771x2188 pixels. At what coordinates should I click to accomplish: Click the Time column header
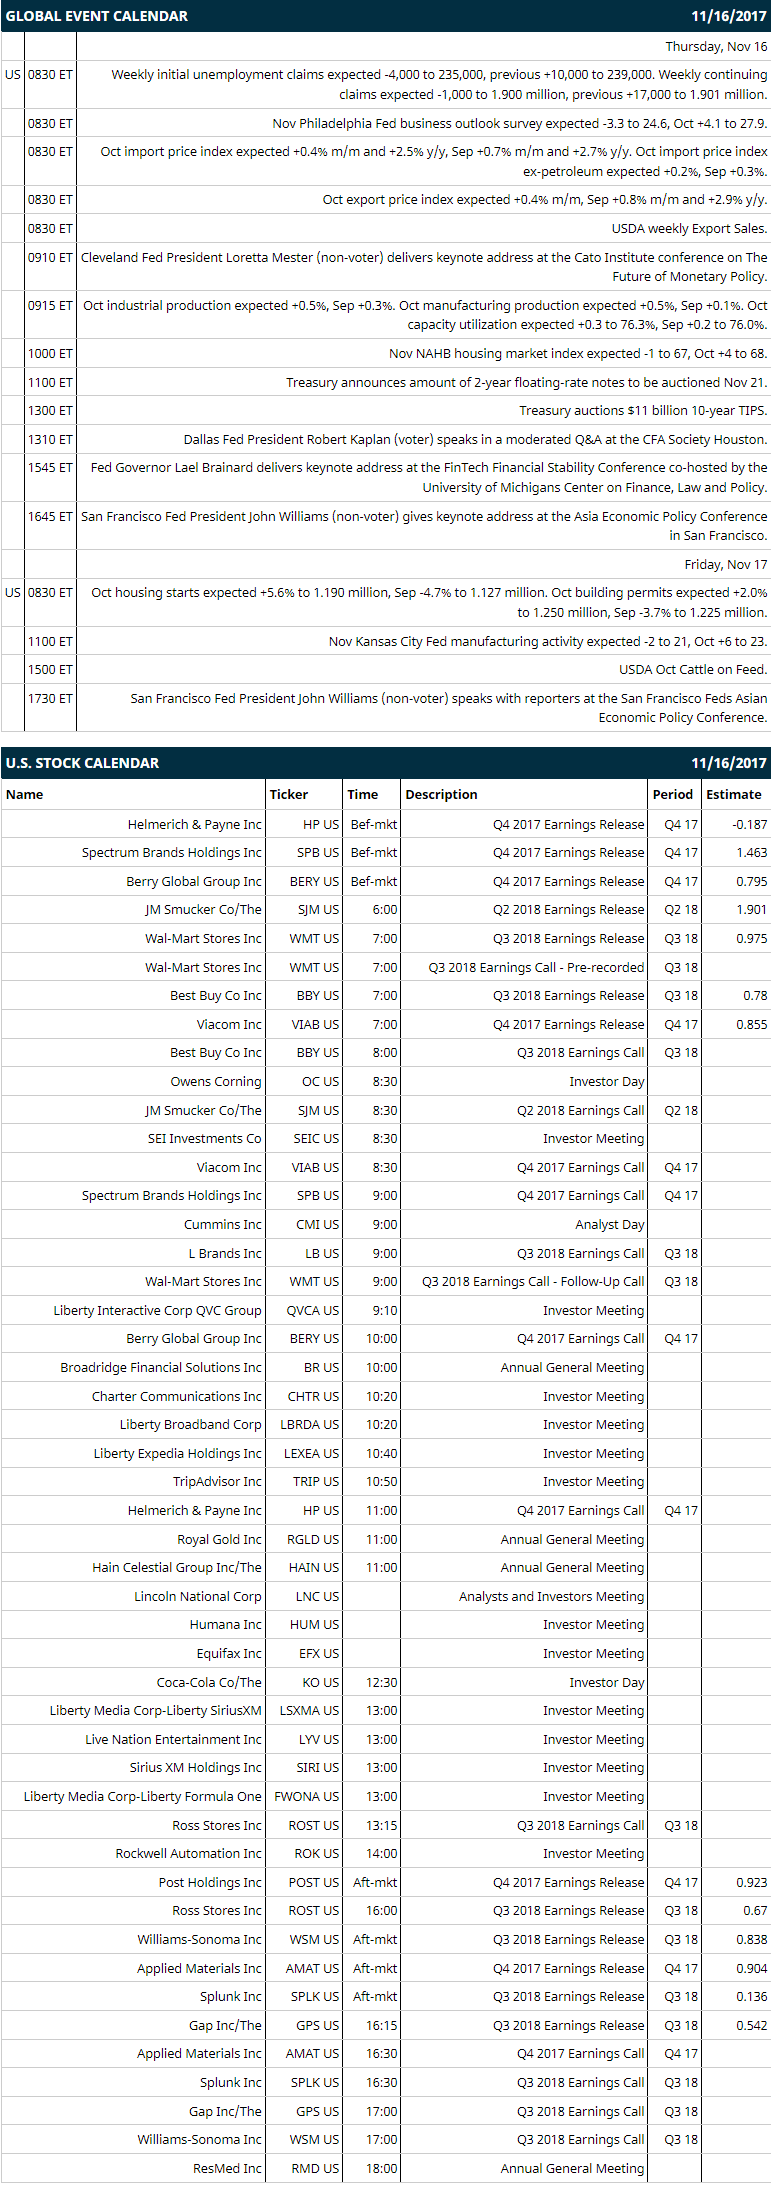pos(363,794)
